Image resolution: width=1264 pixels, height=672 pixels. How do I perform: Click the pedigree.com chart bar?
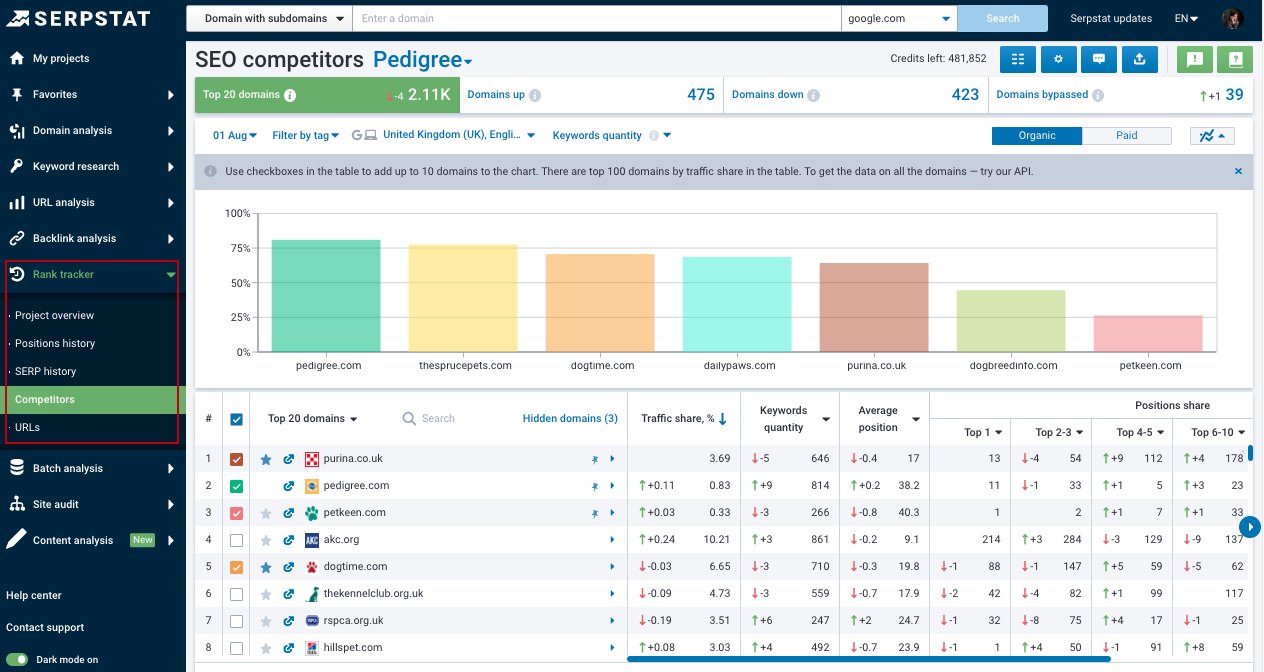[326, 296]
